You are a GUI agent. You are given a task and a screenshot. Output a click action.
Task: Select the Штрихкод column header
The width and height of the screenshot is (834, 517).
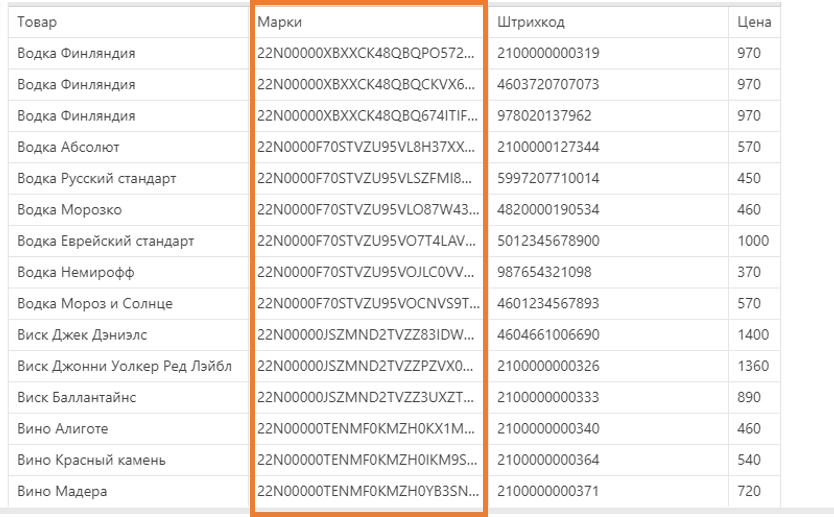(x=608, y=22)
